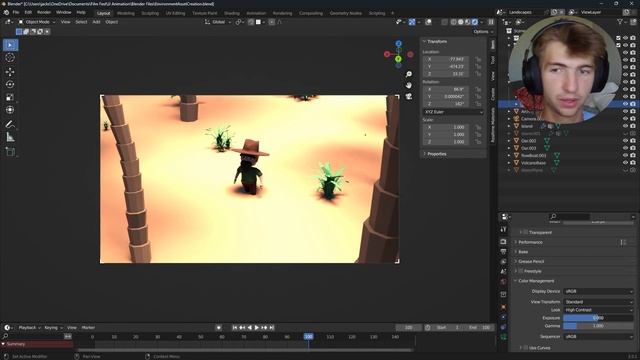Screen dimensions: 640x360
Task: Expand the Grease Pencil panel
Action: [x=531, y=261]
